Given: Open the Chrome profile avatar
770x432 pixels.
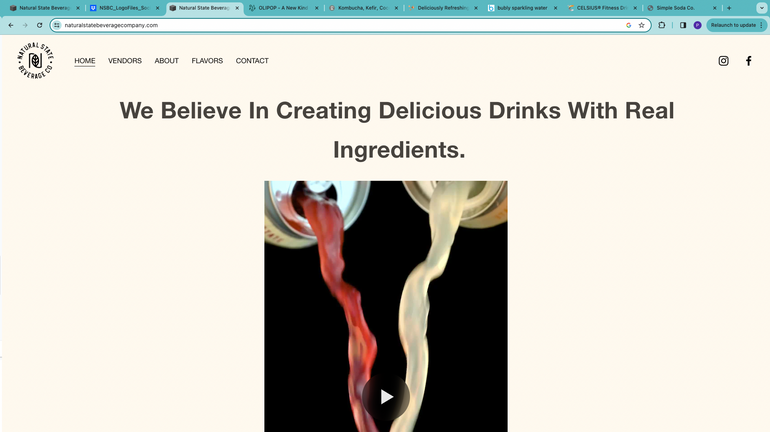Looking at the screenshot, I should click(697, 25).
